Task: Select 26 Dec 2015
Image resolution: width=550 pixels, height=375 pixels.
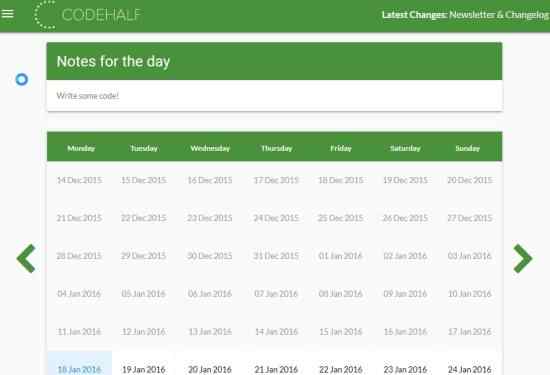Action: pyautogui.click(x=405, y=218)
